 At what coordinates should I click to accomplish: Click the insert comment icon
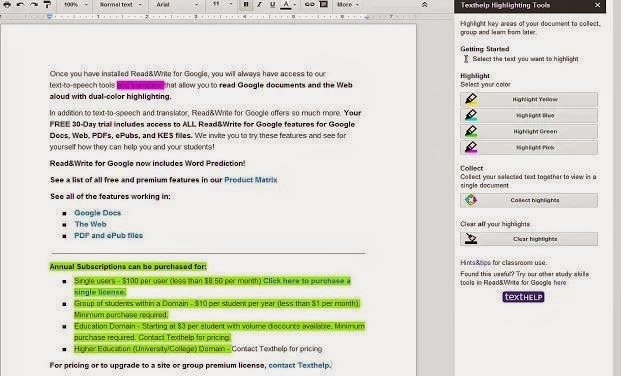click(324, 4)
